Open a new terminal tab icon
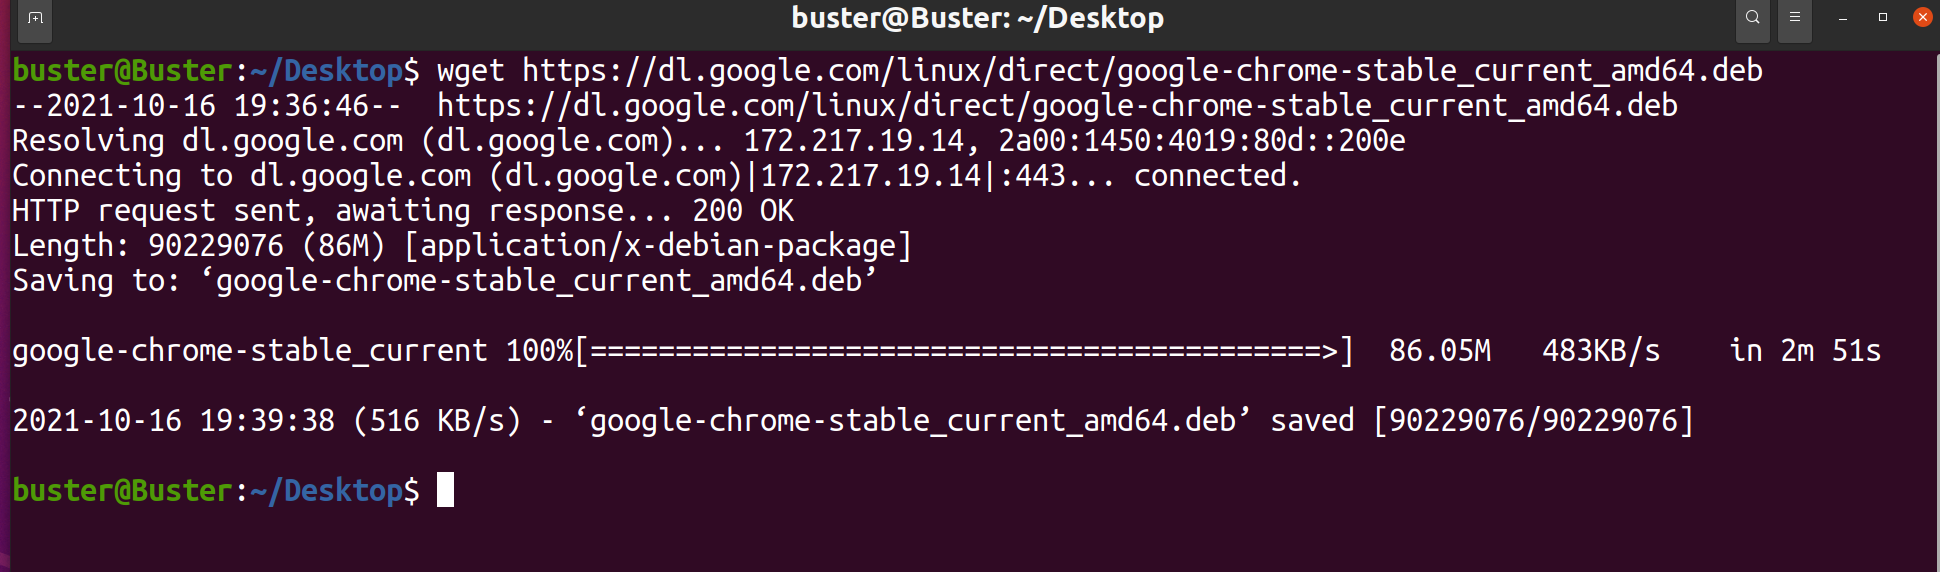Viewport: 1940px width, 572px height. 35,19
